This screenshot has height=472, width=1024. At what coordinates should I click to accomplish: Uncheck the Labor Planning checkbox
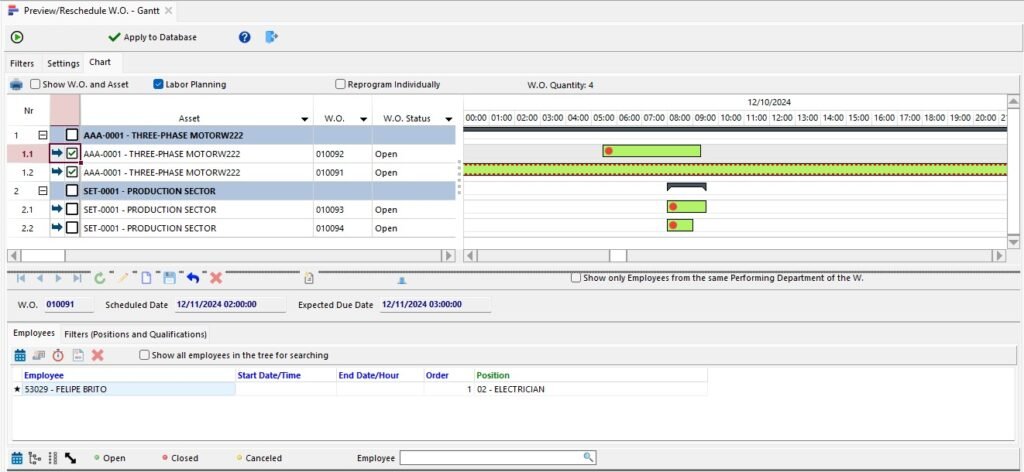coord(158,84)
